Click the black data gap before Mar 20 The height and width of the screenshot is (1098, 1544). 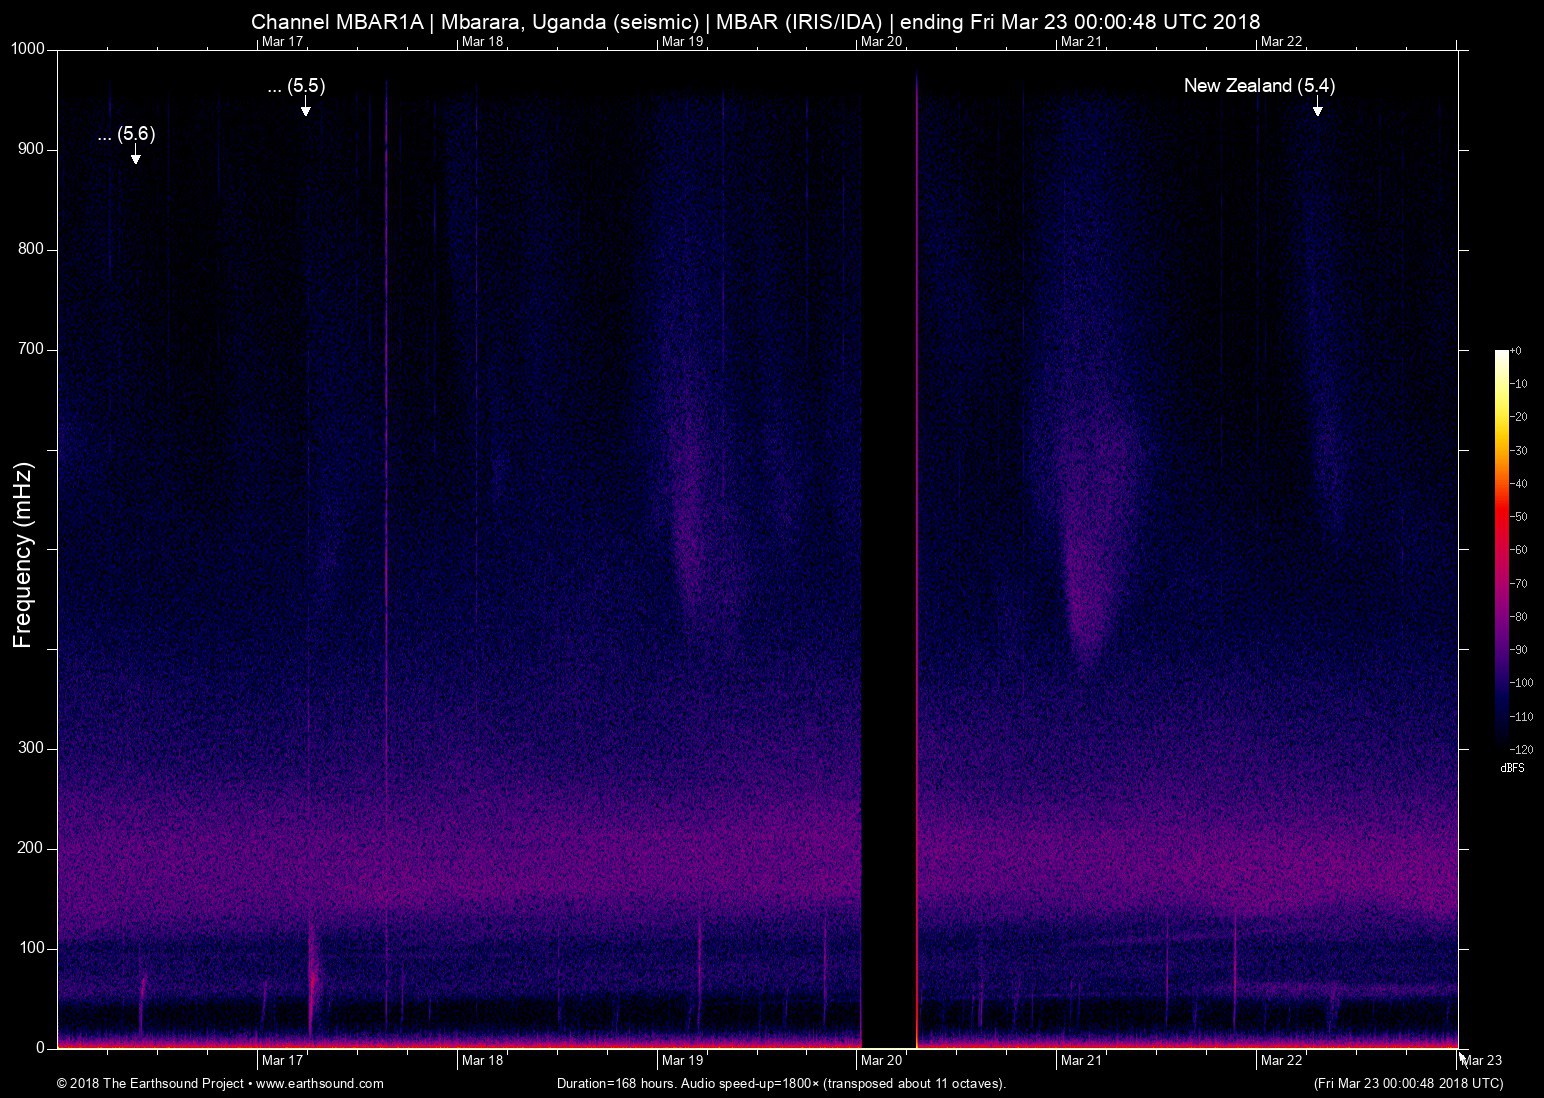pyautogui.click(x=888, y=550)
